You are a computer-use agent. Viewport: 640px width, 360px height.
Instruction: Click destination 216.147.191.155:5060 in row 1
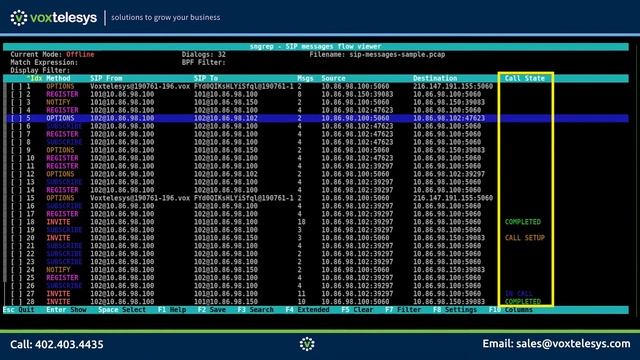453,87
